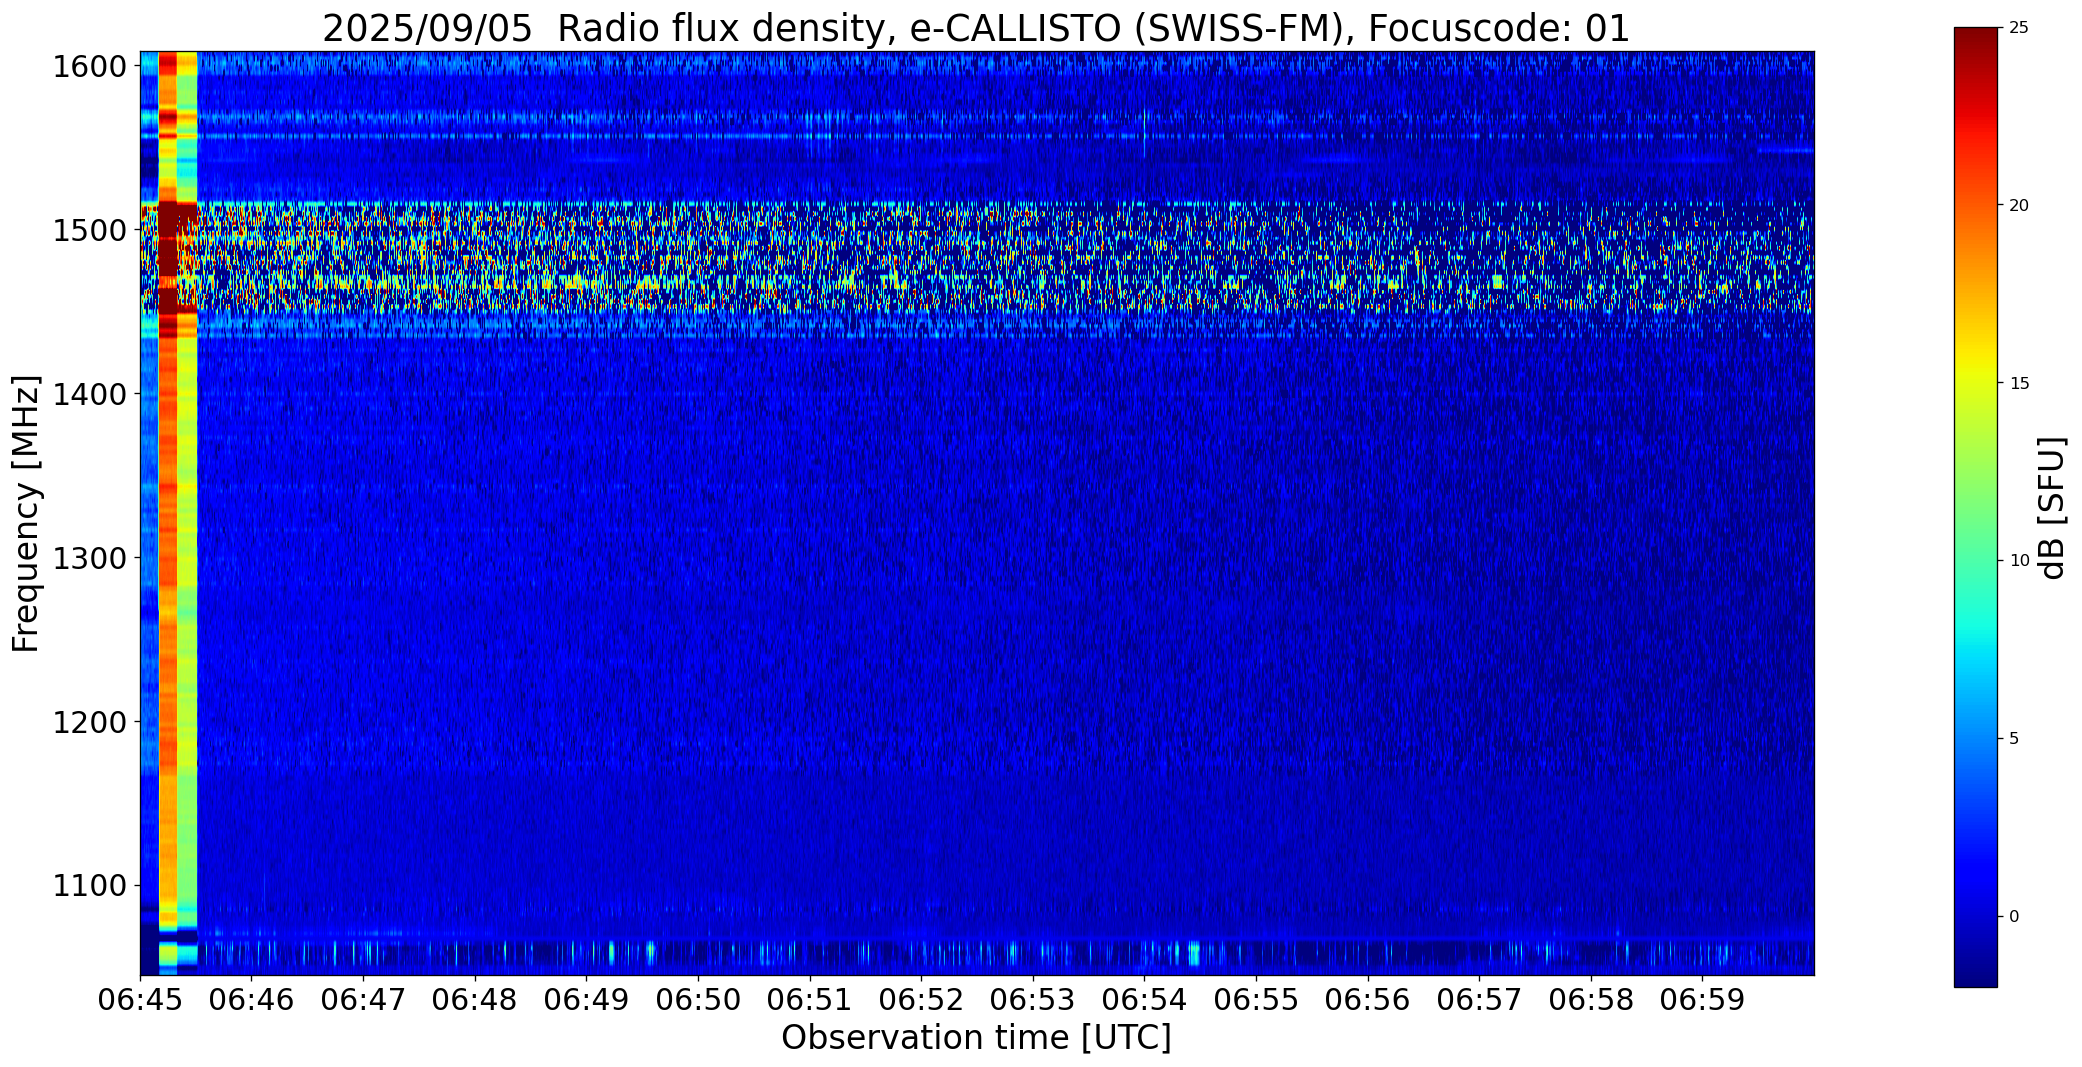This screenshot has height=1067, width=2082.
Task: Click the 1200 frequency tick label
Action: point(89,722)
